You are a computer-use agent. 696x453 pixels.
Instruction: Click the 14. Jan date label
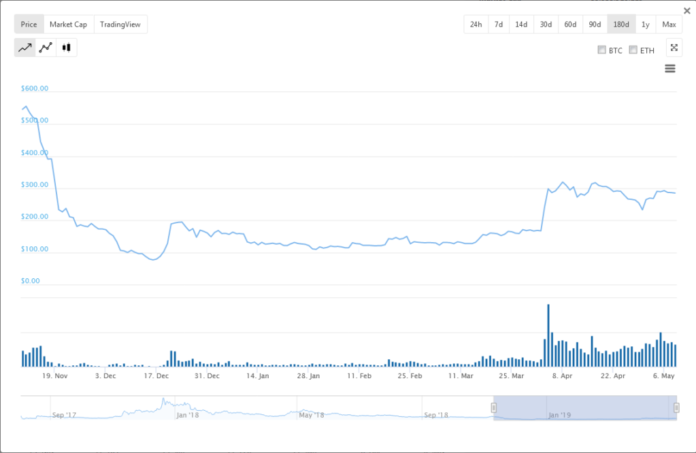click(257, 376)
